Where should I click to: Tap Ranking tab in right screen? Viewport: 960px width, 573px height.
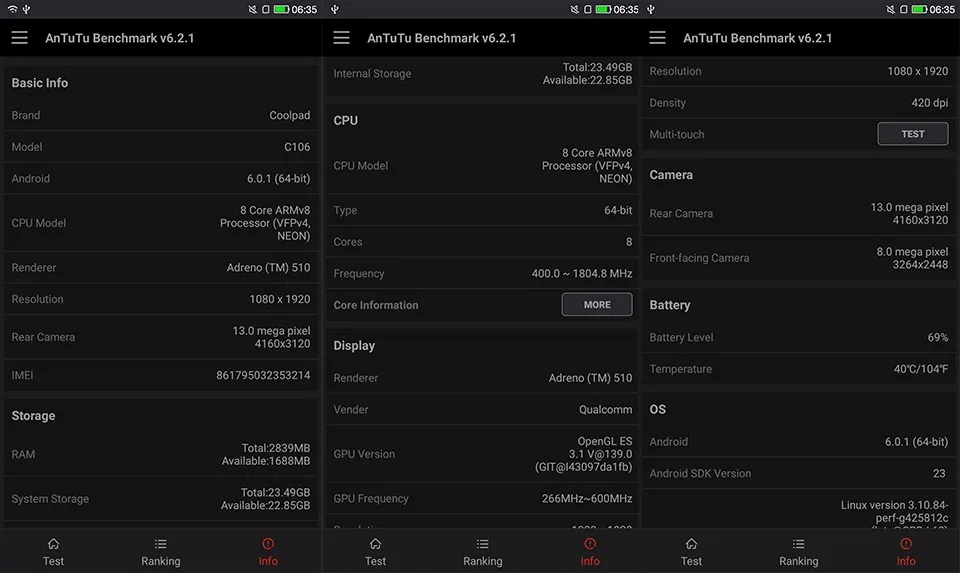798,552
